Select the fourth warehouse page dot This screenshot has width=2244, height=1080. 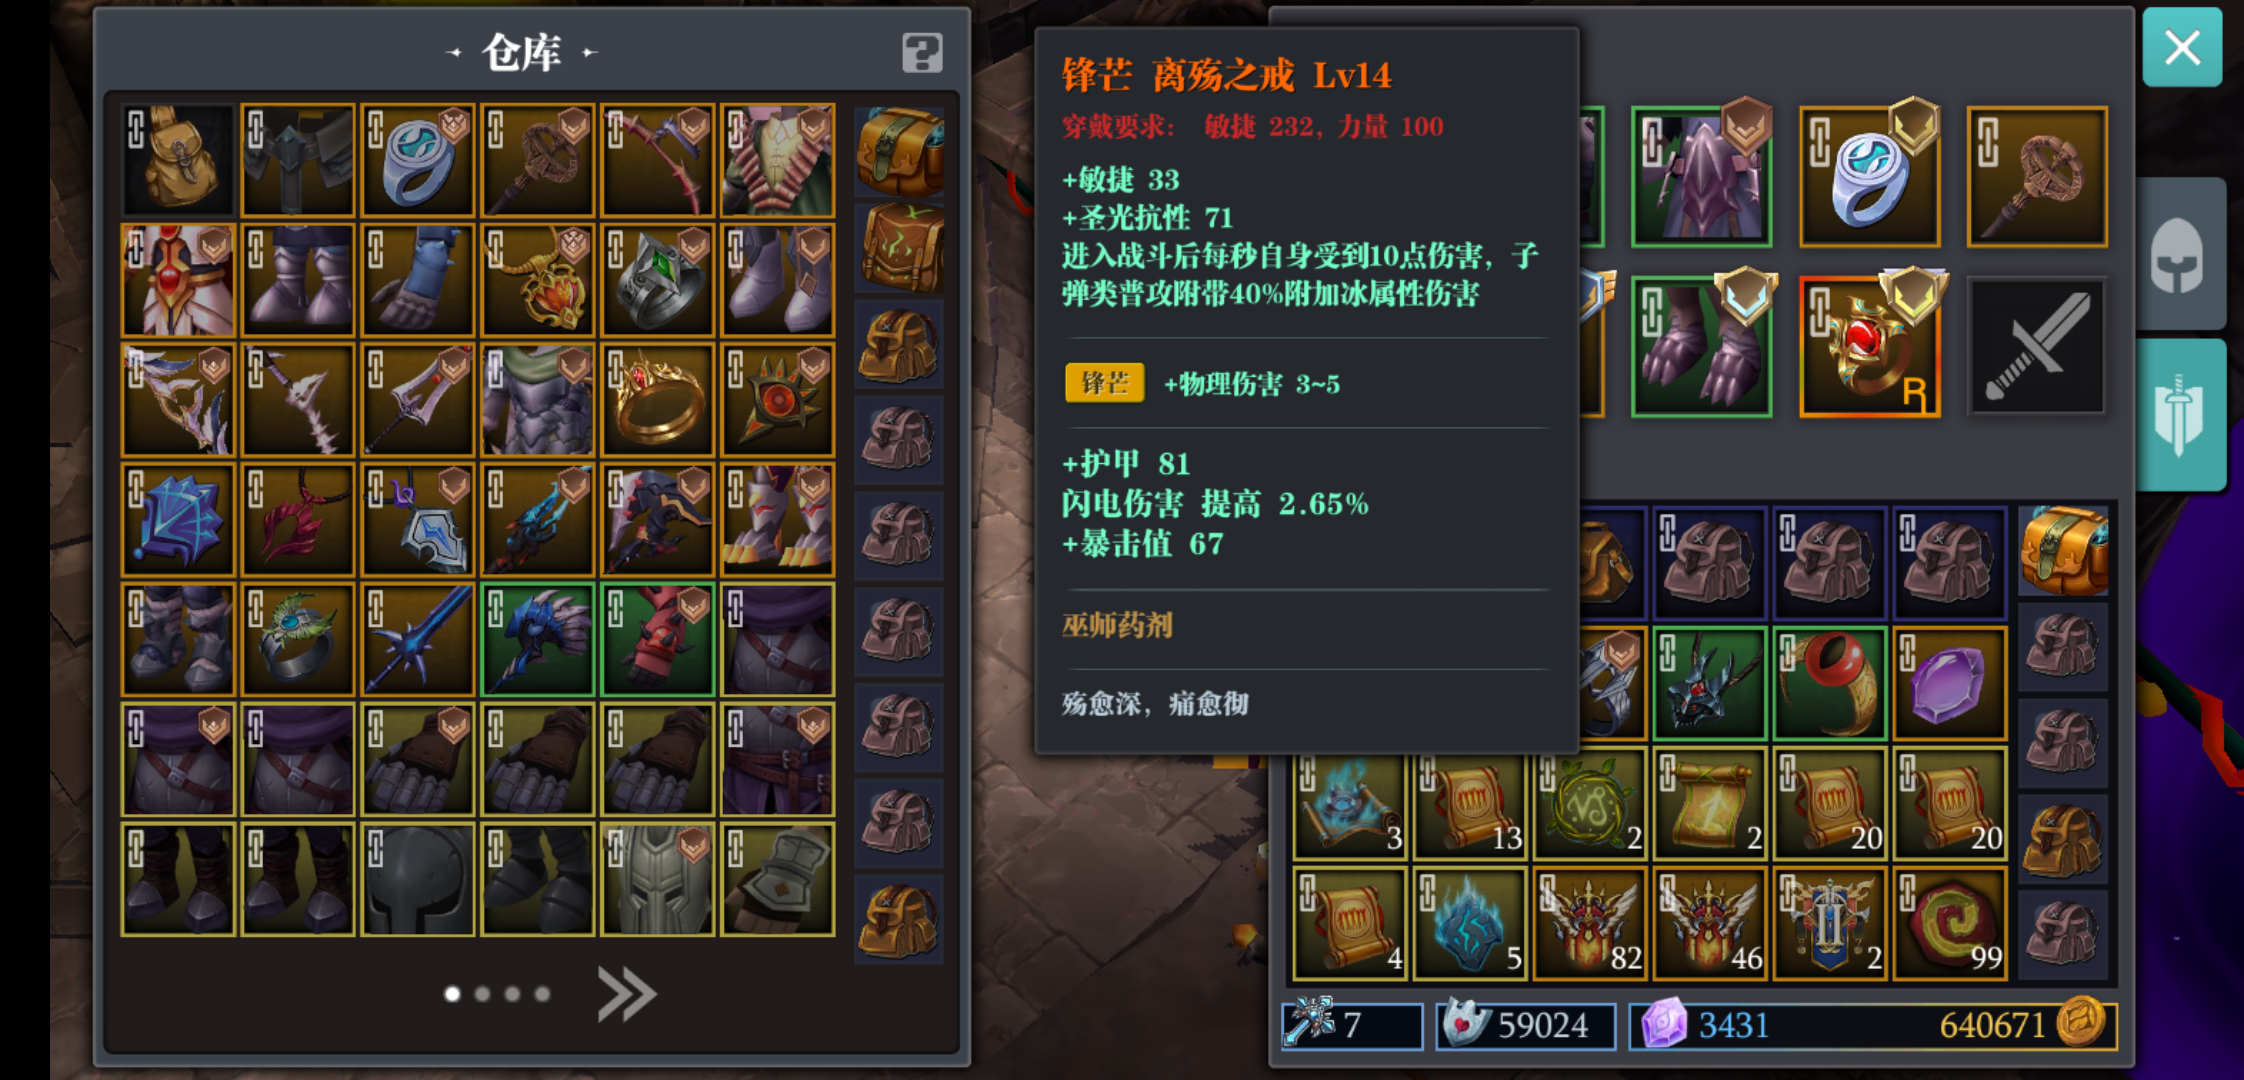tap(542, 994)
